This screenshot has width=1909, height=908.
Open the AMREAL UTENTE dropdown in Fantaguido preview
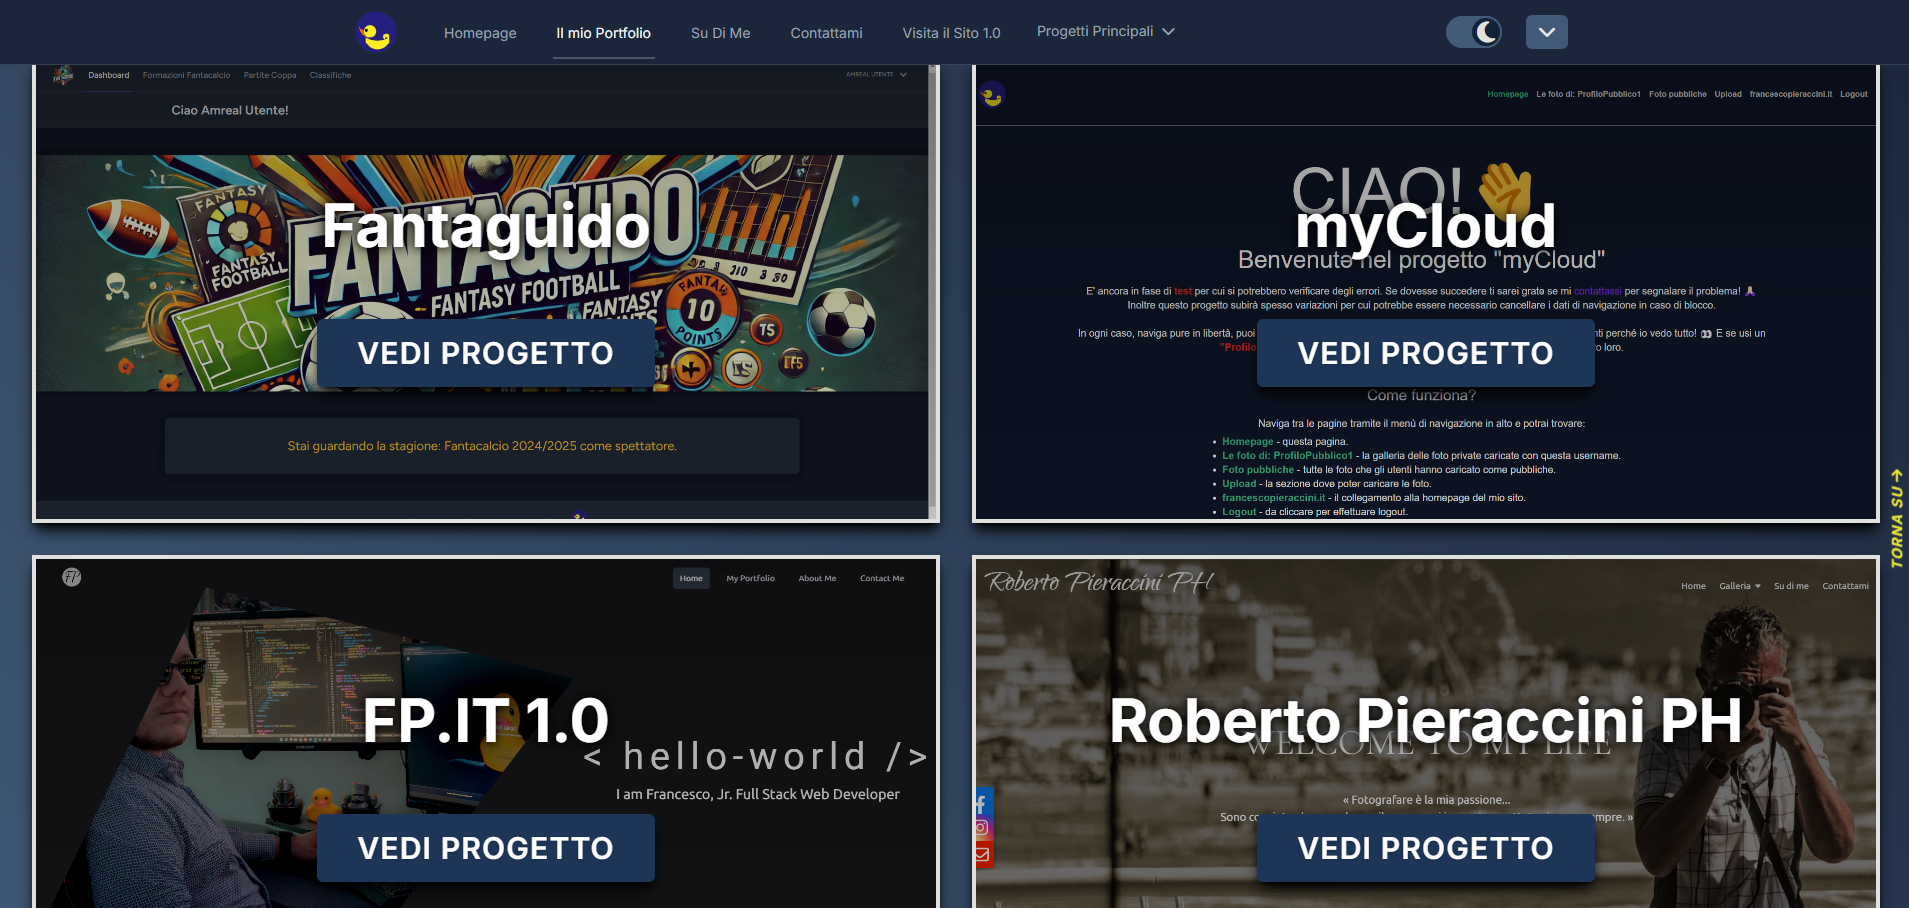coord(876,74)
